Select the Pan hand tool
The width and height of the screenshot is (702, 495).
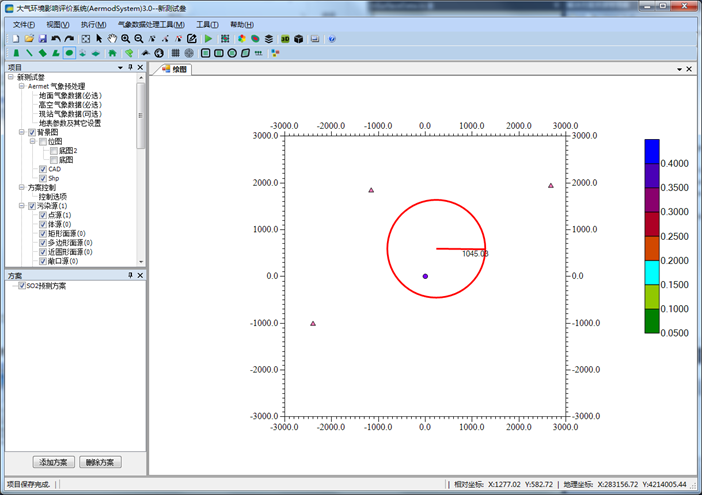pyautogui.click(x=112, y=39)
